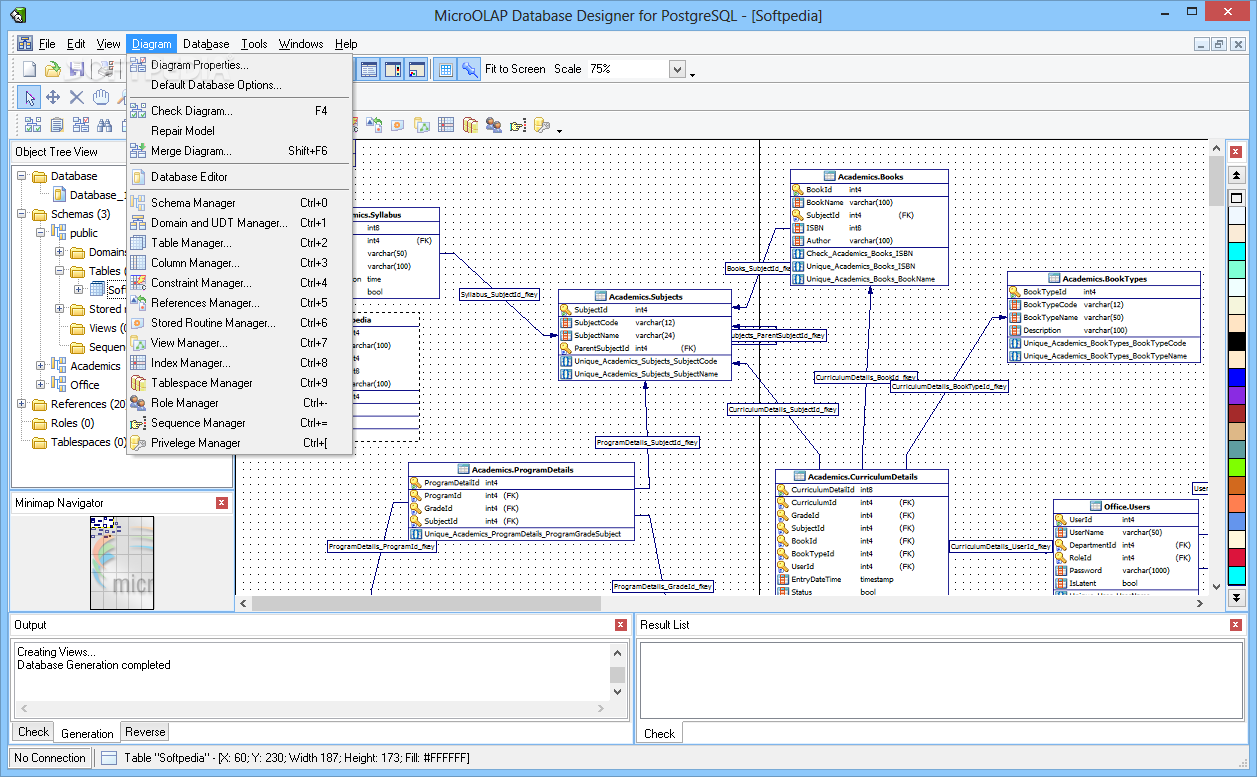Image resolution: width=1257 pixels, height=777 pixels.
Task: Choose Diagram Properties... menu entry
Action: coord(239,65)
